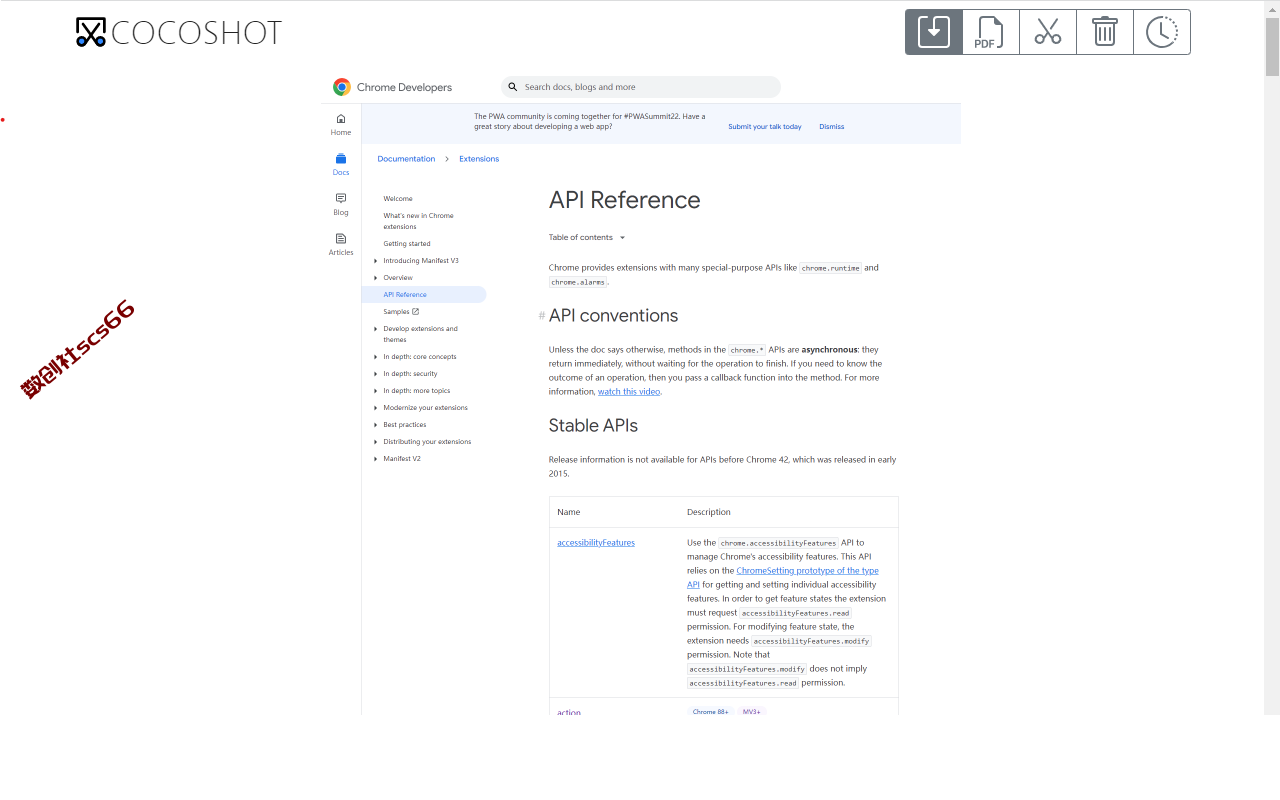Go to Getting started in sidebar

pos(407,244)
